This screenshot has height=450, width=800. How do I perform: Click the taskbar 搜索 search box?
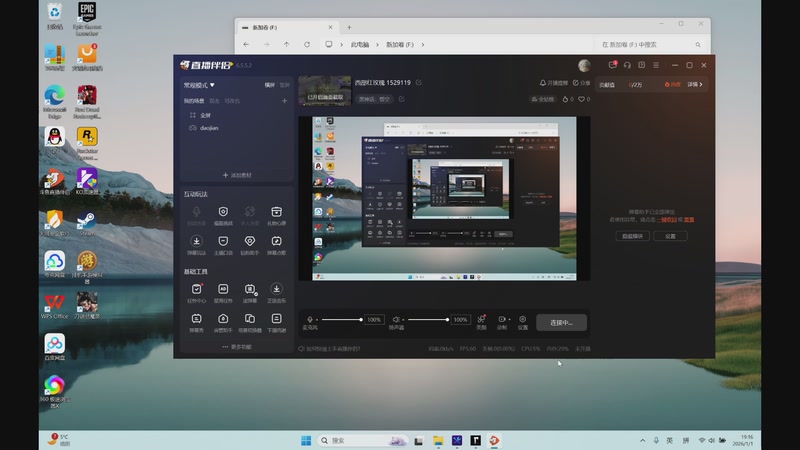tap(363, 440)
